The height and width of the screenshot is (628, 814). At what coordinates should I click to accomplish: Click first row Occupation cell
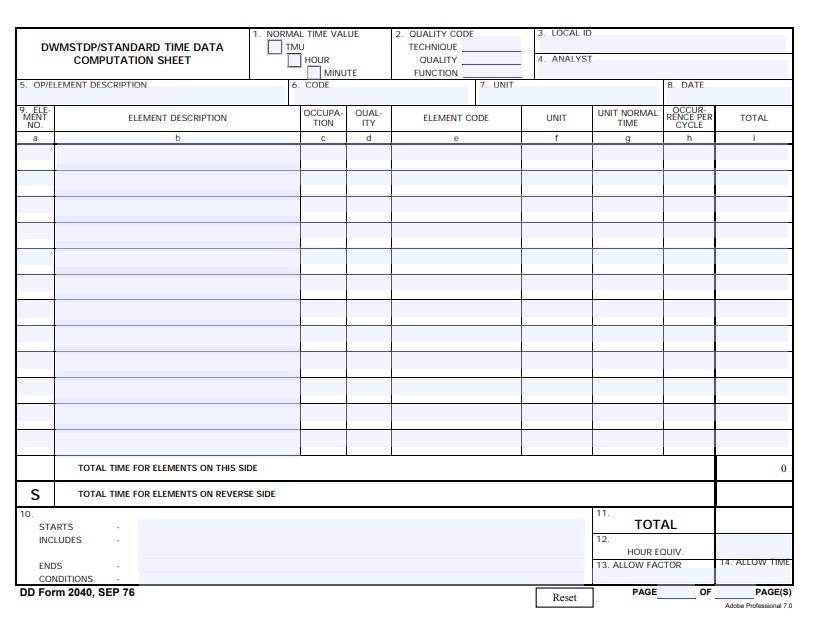(x=323, y=153)
